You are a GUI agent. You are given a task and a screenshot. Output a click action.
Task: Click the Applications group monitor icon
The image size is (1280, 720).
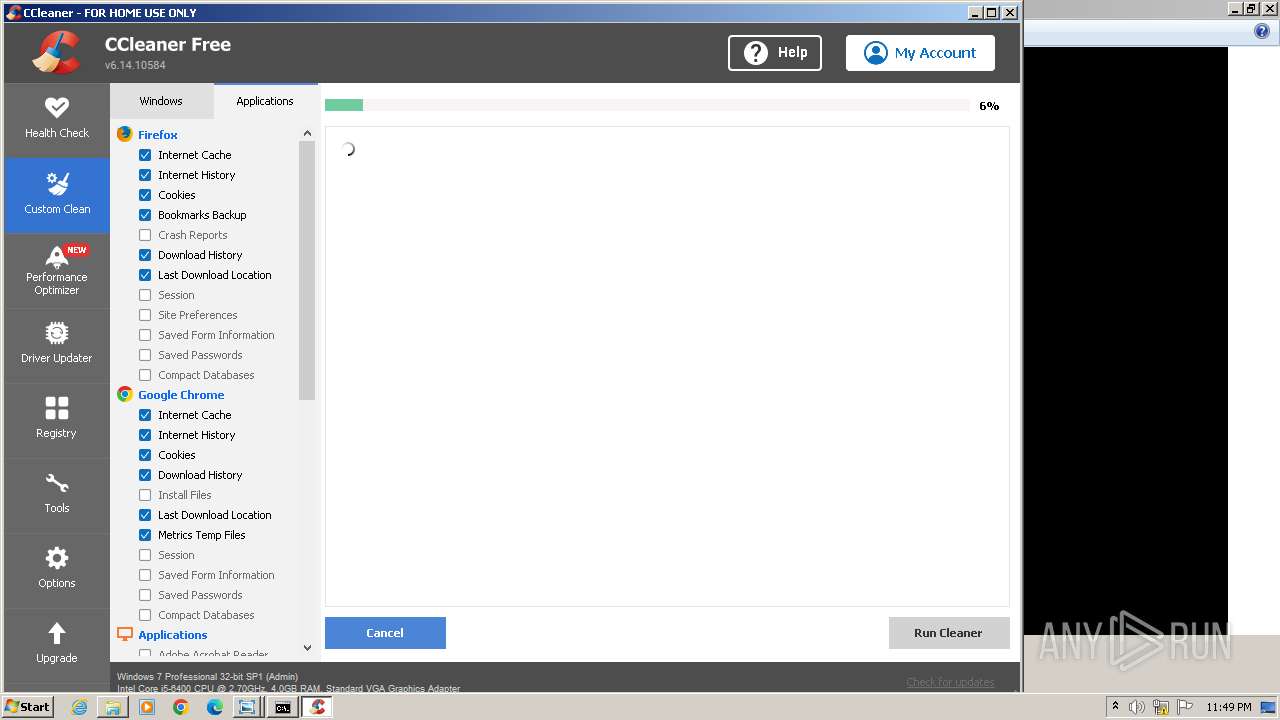125,634
